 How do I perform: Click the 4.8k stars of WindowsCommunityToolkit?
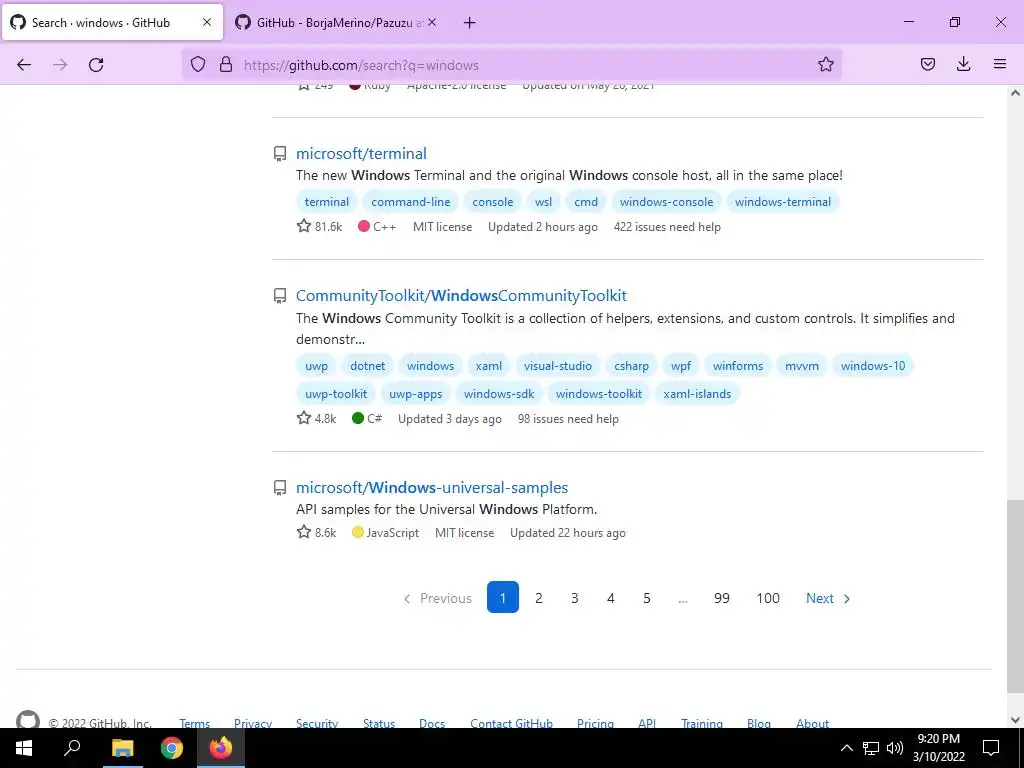pyautogui.click(x=317, y=419)
